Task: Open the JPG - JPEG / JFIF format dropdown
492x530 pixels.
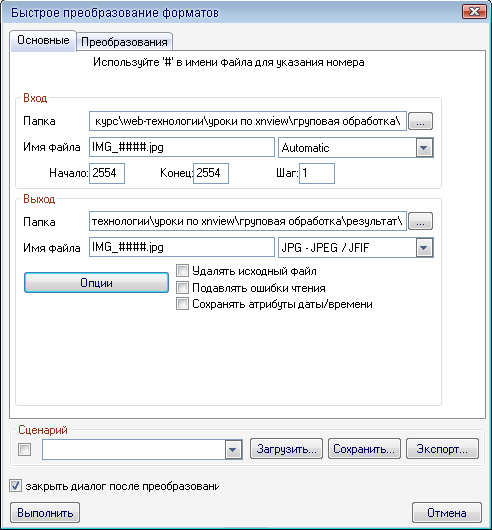Action: tap(424, 248)
